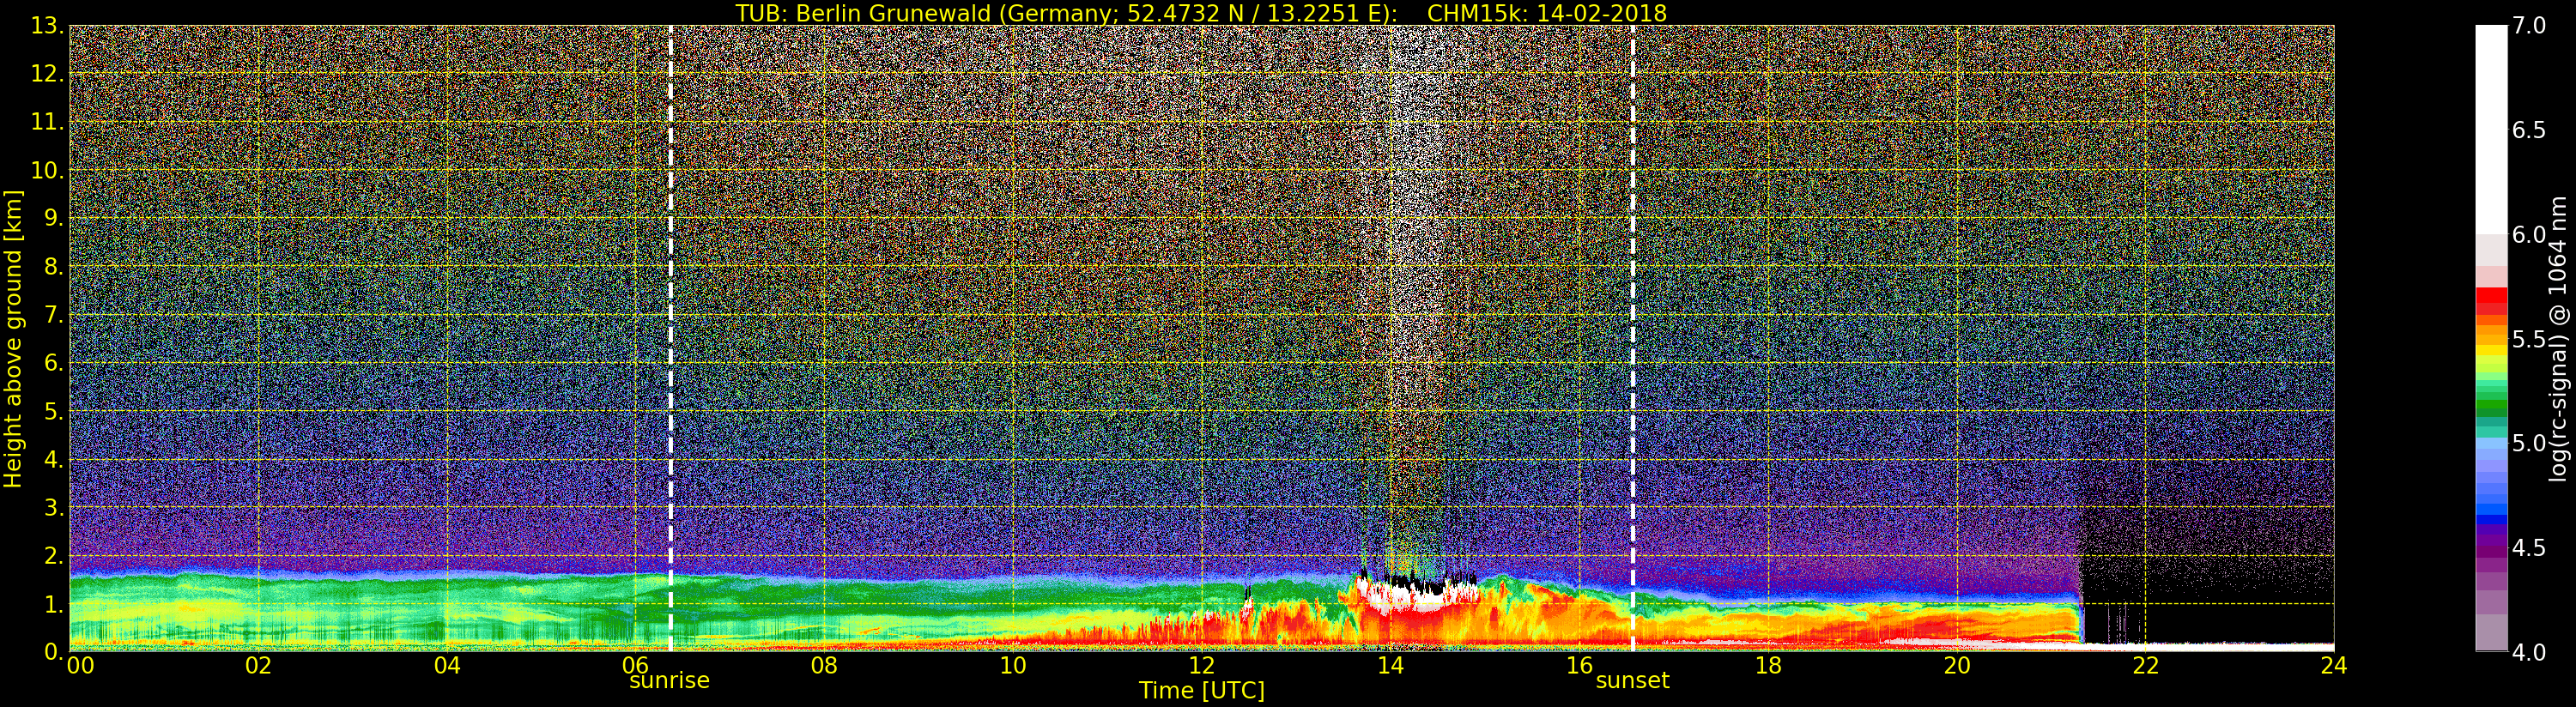Click the height axis tick label '3.'

(x=53, y=507)
